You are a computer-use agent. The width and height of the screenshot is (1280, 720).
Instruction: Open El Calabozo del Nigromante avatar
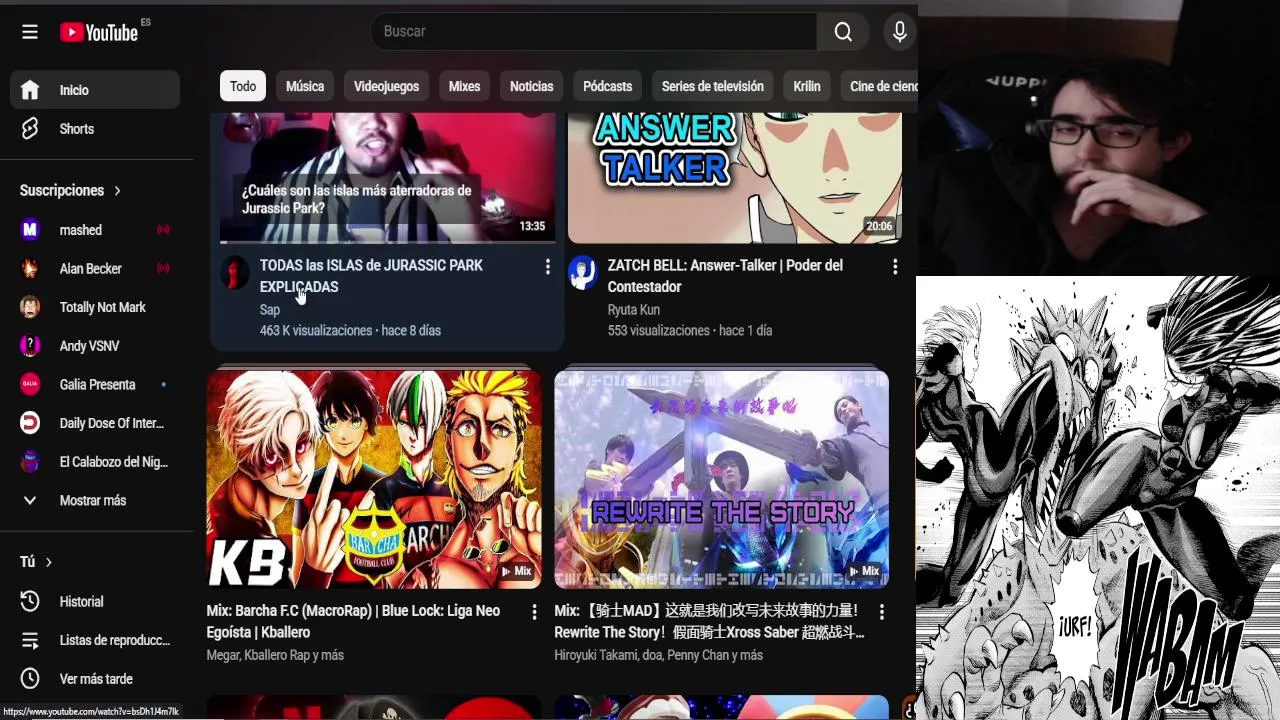point(30,462)
